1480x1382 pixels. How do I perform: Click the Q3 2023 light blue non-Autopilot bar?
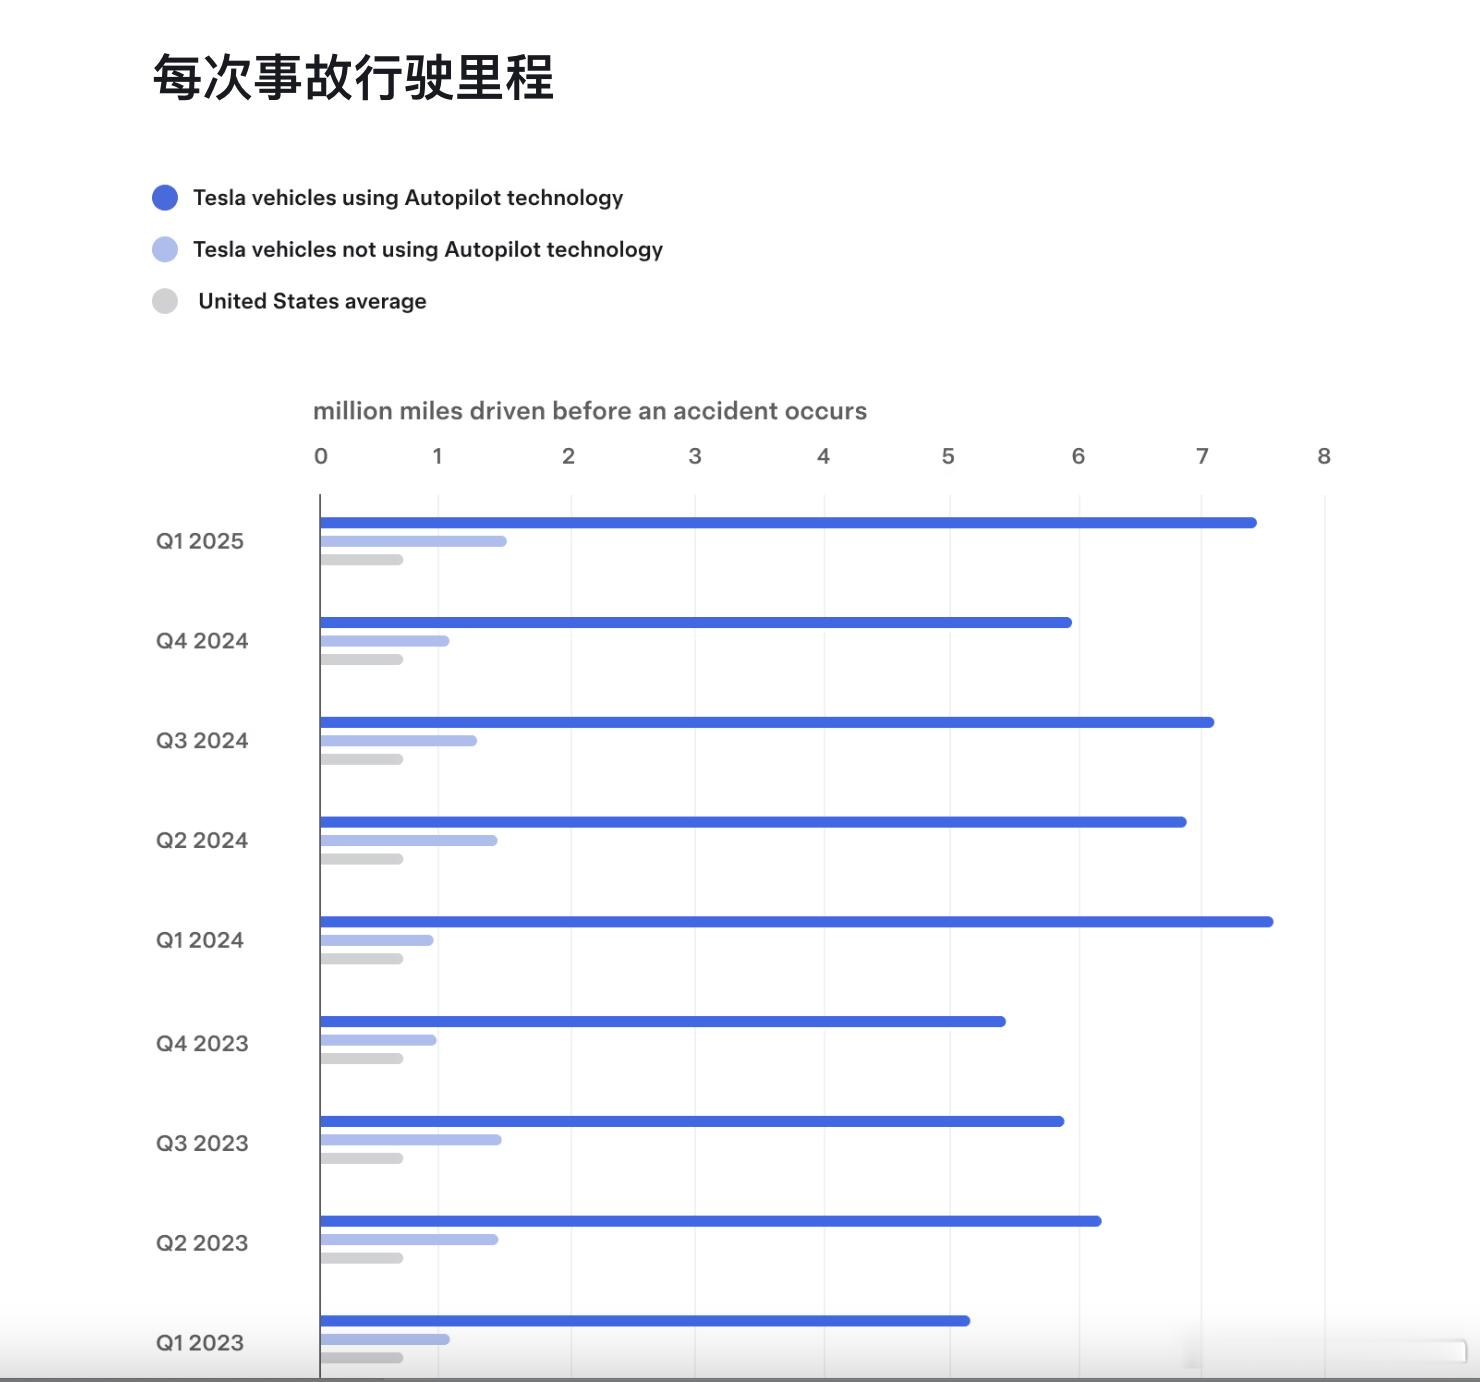(x=410, y=1140)
